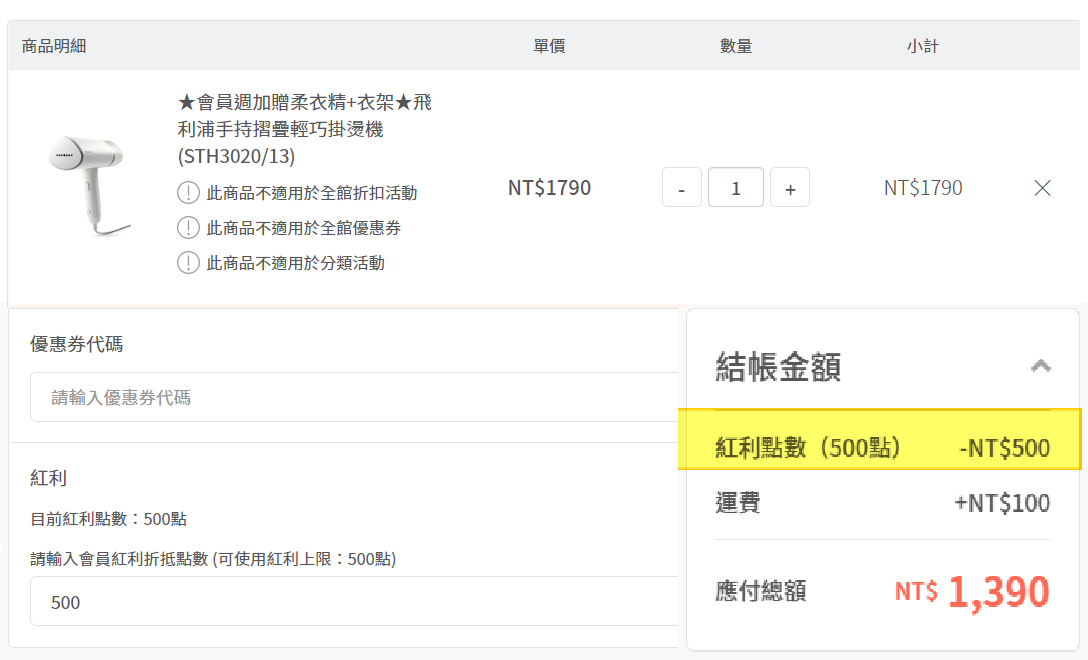This screenshot has width=1088, height=660.
Task: Collapse the 結帳金額 summary panel chevron
Action: coord(1040,366)
